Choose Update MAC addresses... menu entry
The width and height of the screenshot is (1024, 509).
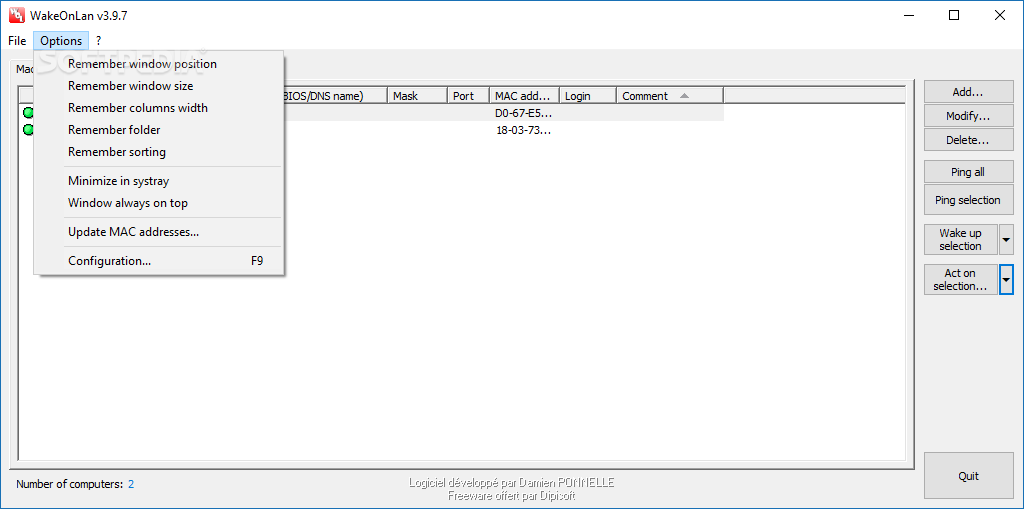[x=159, y=232]
